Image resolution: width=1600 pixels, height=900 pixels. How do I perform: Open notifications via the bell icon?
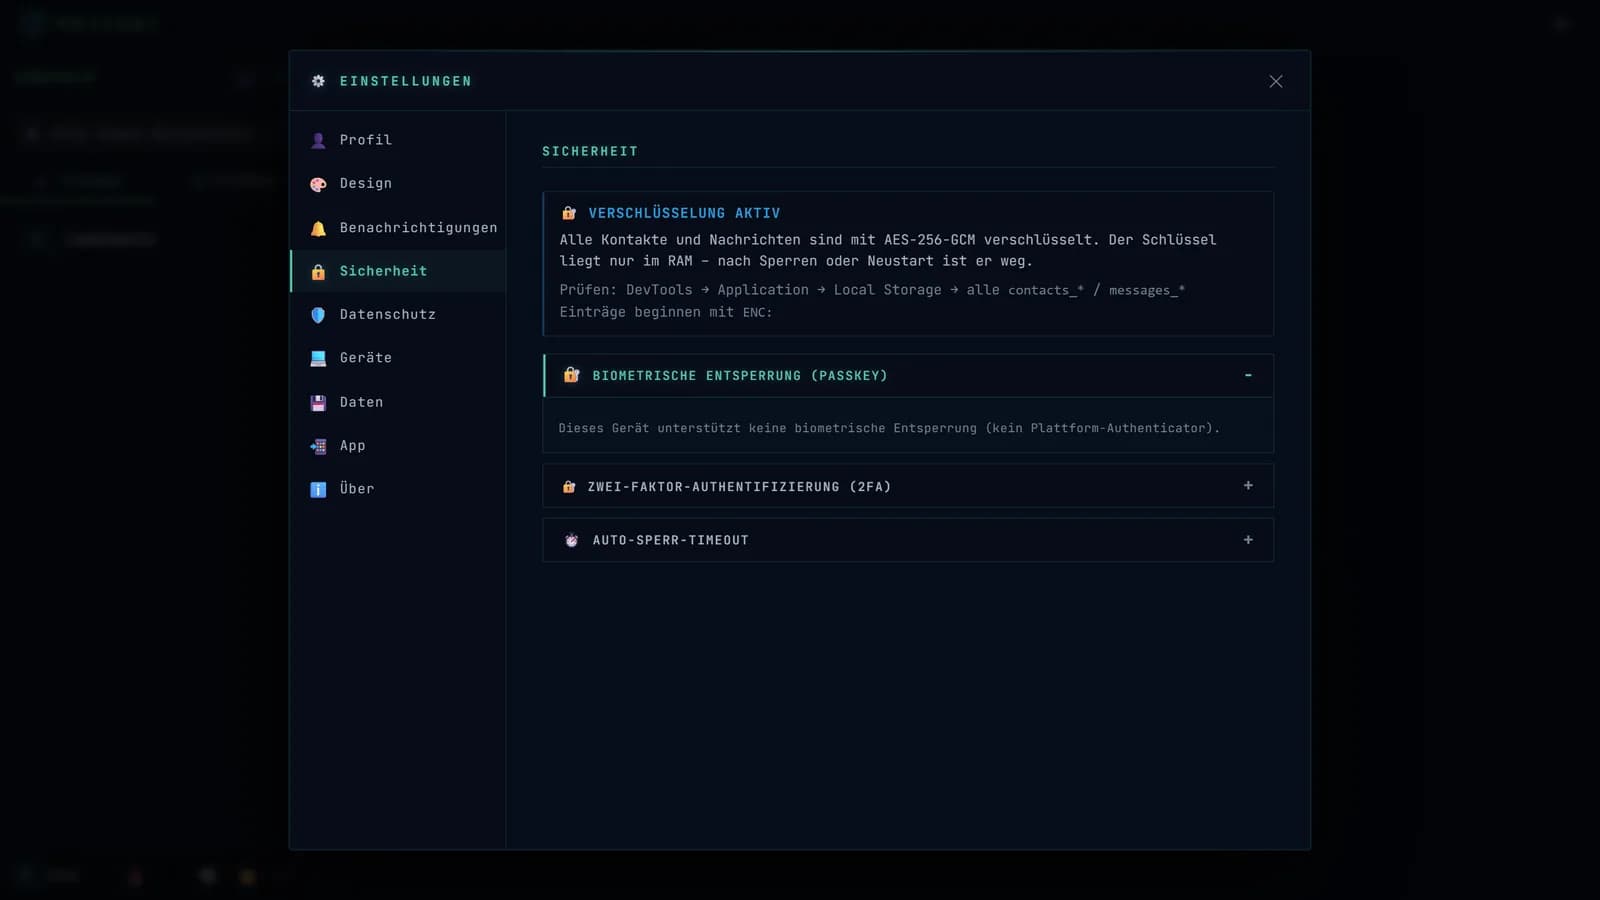coord(318,228)
